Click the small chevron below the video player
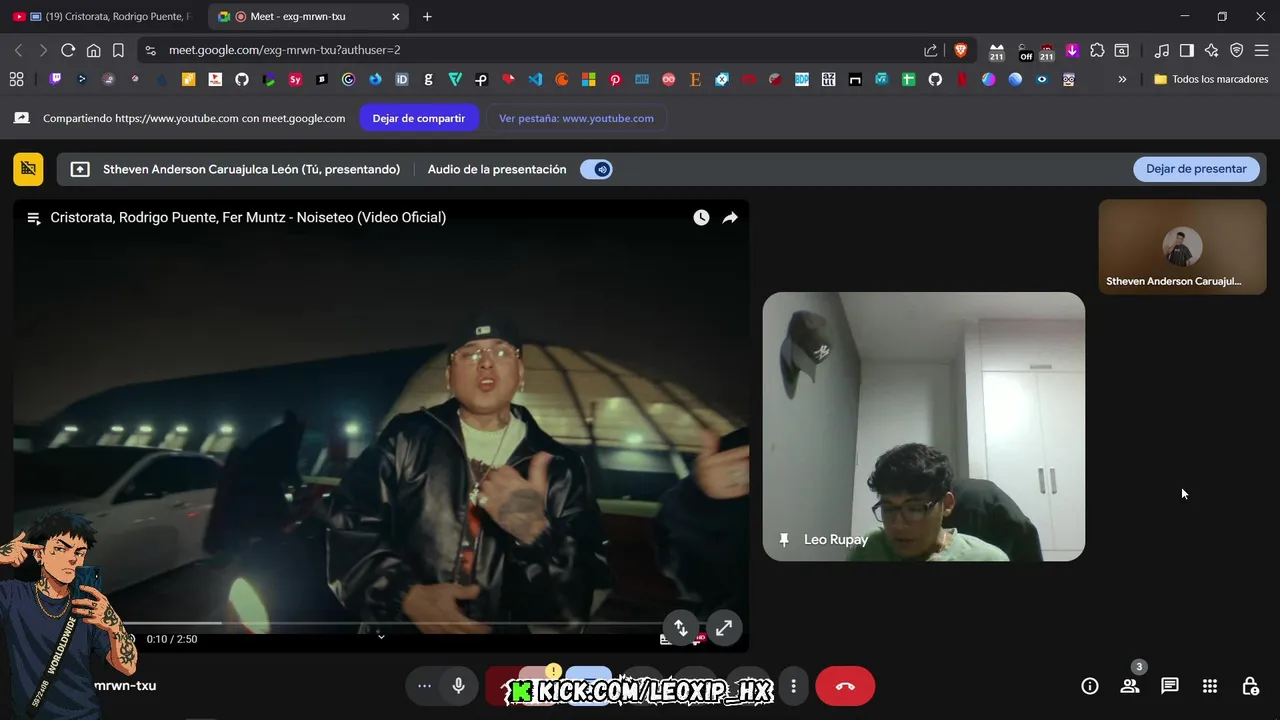Viewport: 1280px width, 720px height. [381, 637]
